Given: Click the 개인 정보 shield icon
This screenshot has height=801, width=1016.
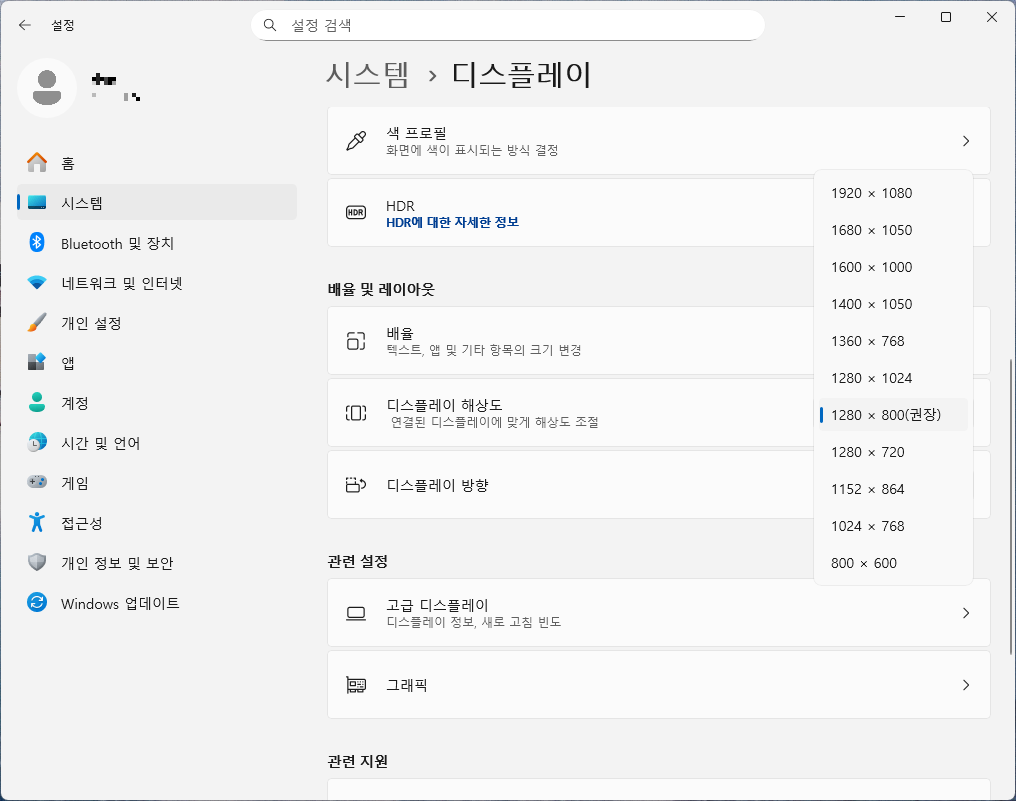Looking at the screenshot, I should (37, 563).
